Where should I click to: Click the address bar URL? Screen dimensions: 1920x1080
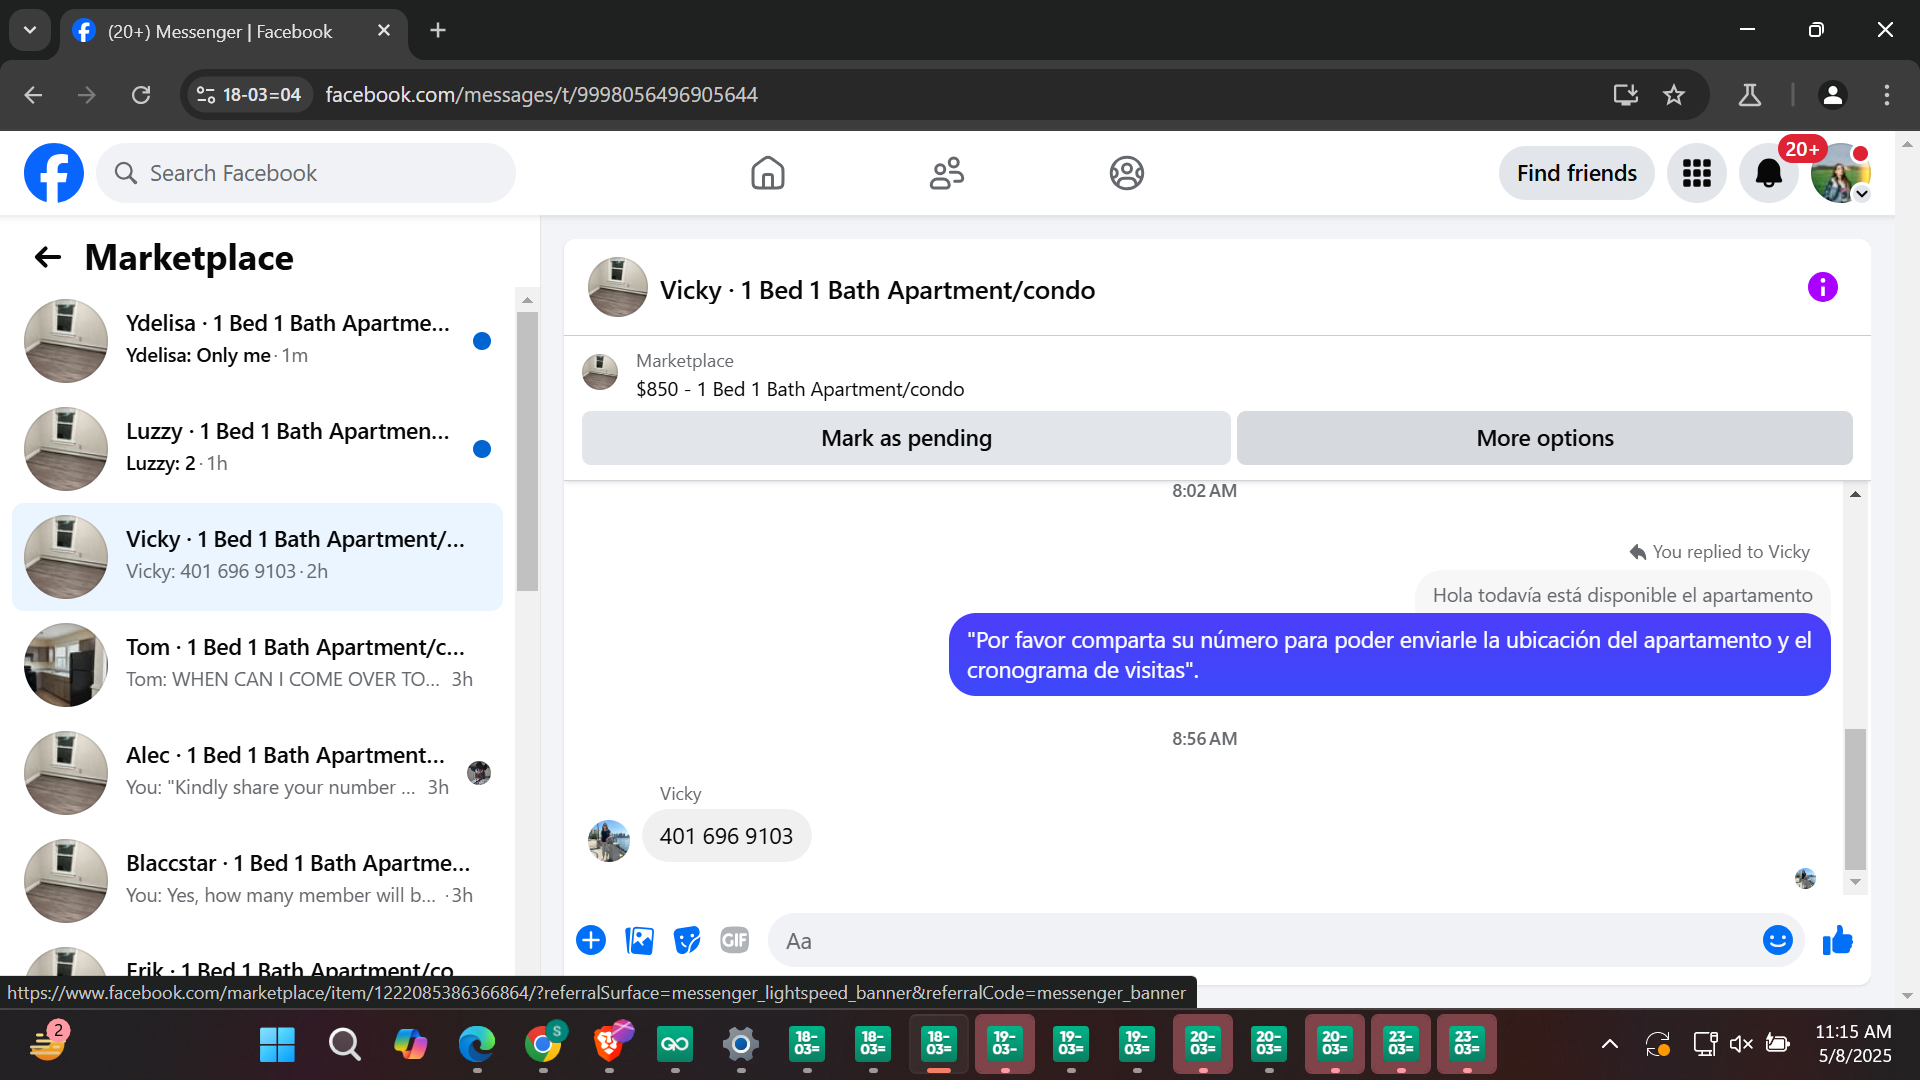tap(542, 95)
